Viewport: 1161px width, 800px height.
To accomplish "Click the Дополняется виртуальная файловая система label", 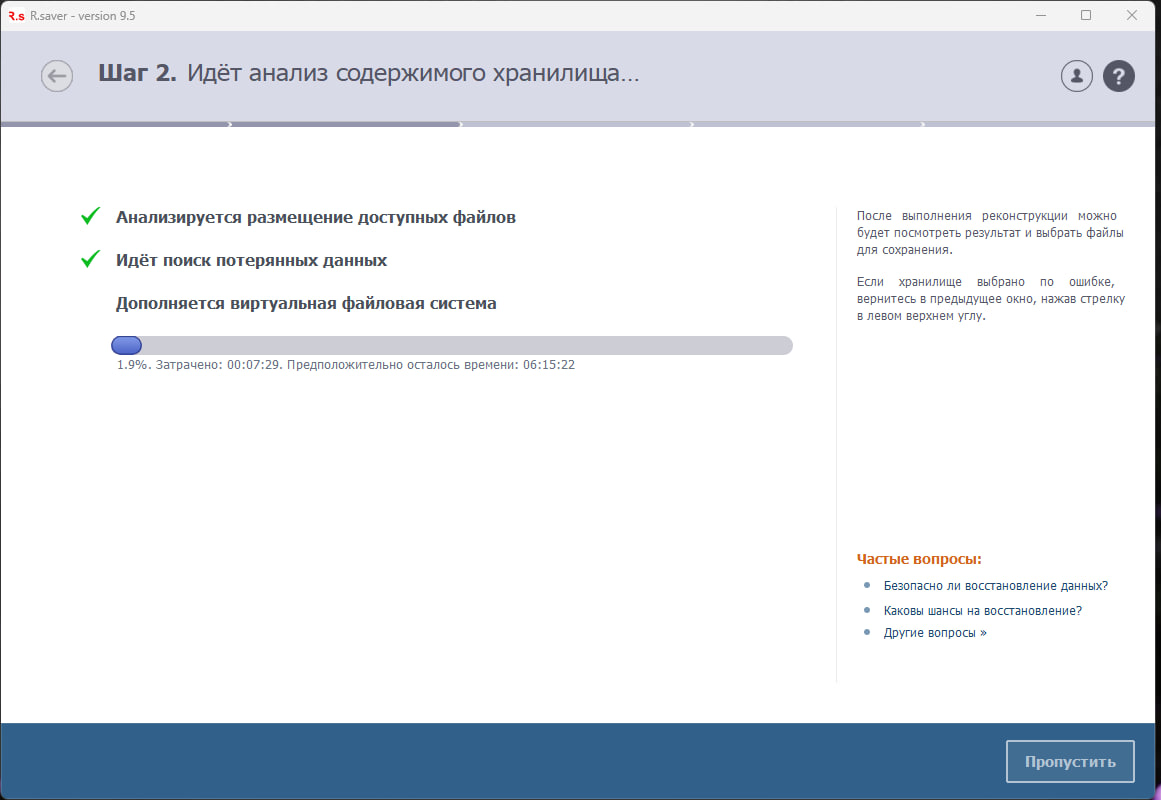I will [306, 303].
